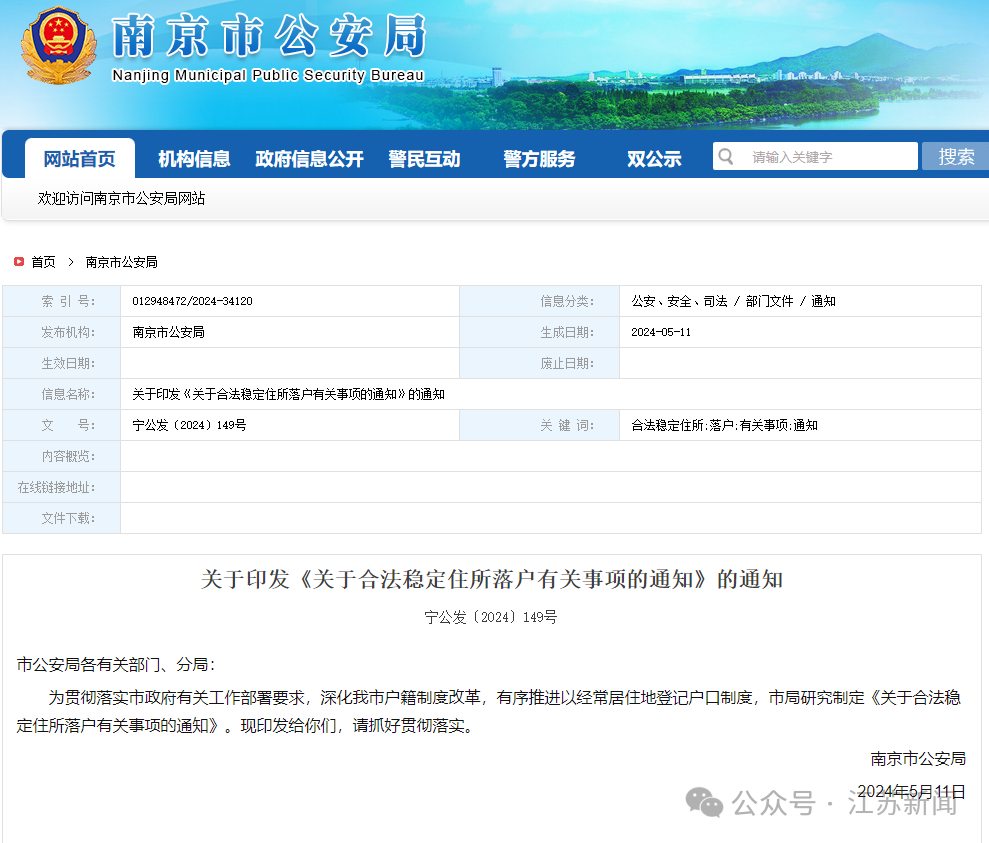
Task: Open the 双公示 menu
Action: tap(653, 157)
